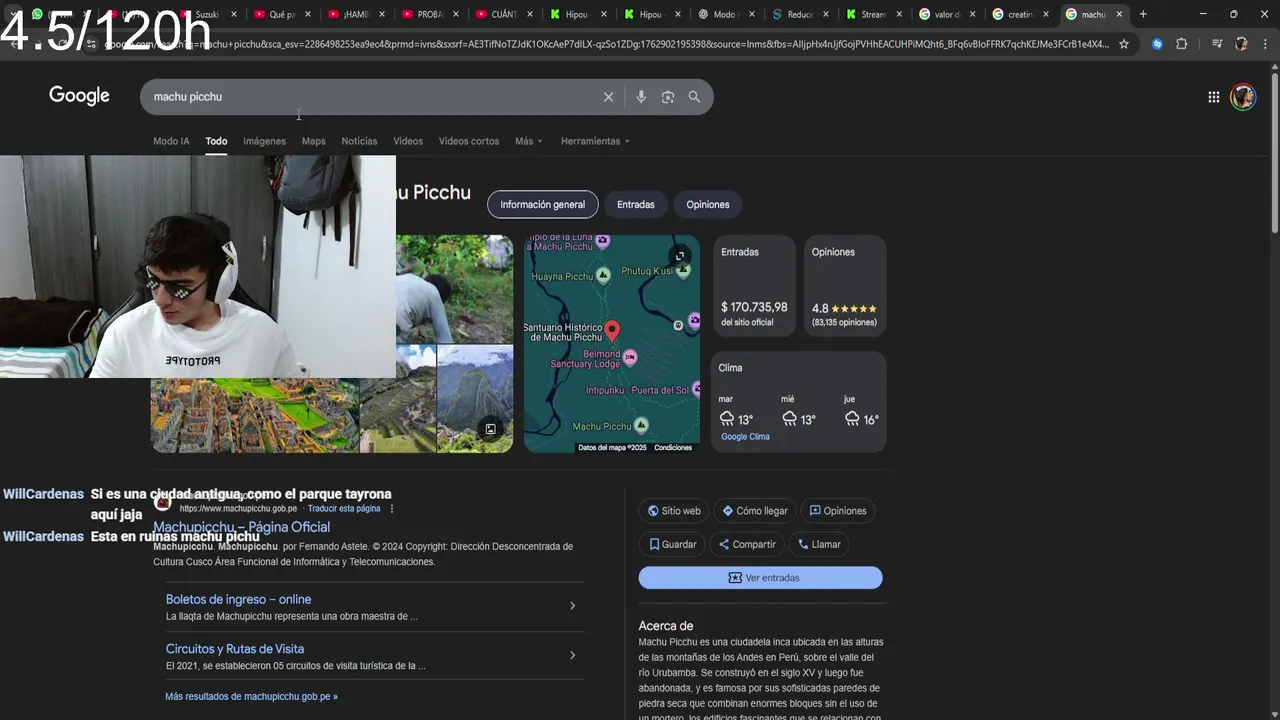Click the Llamar button
The width and height of the screenshot is (1280, 720).
[819, 544]
